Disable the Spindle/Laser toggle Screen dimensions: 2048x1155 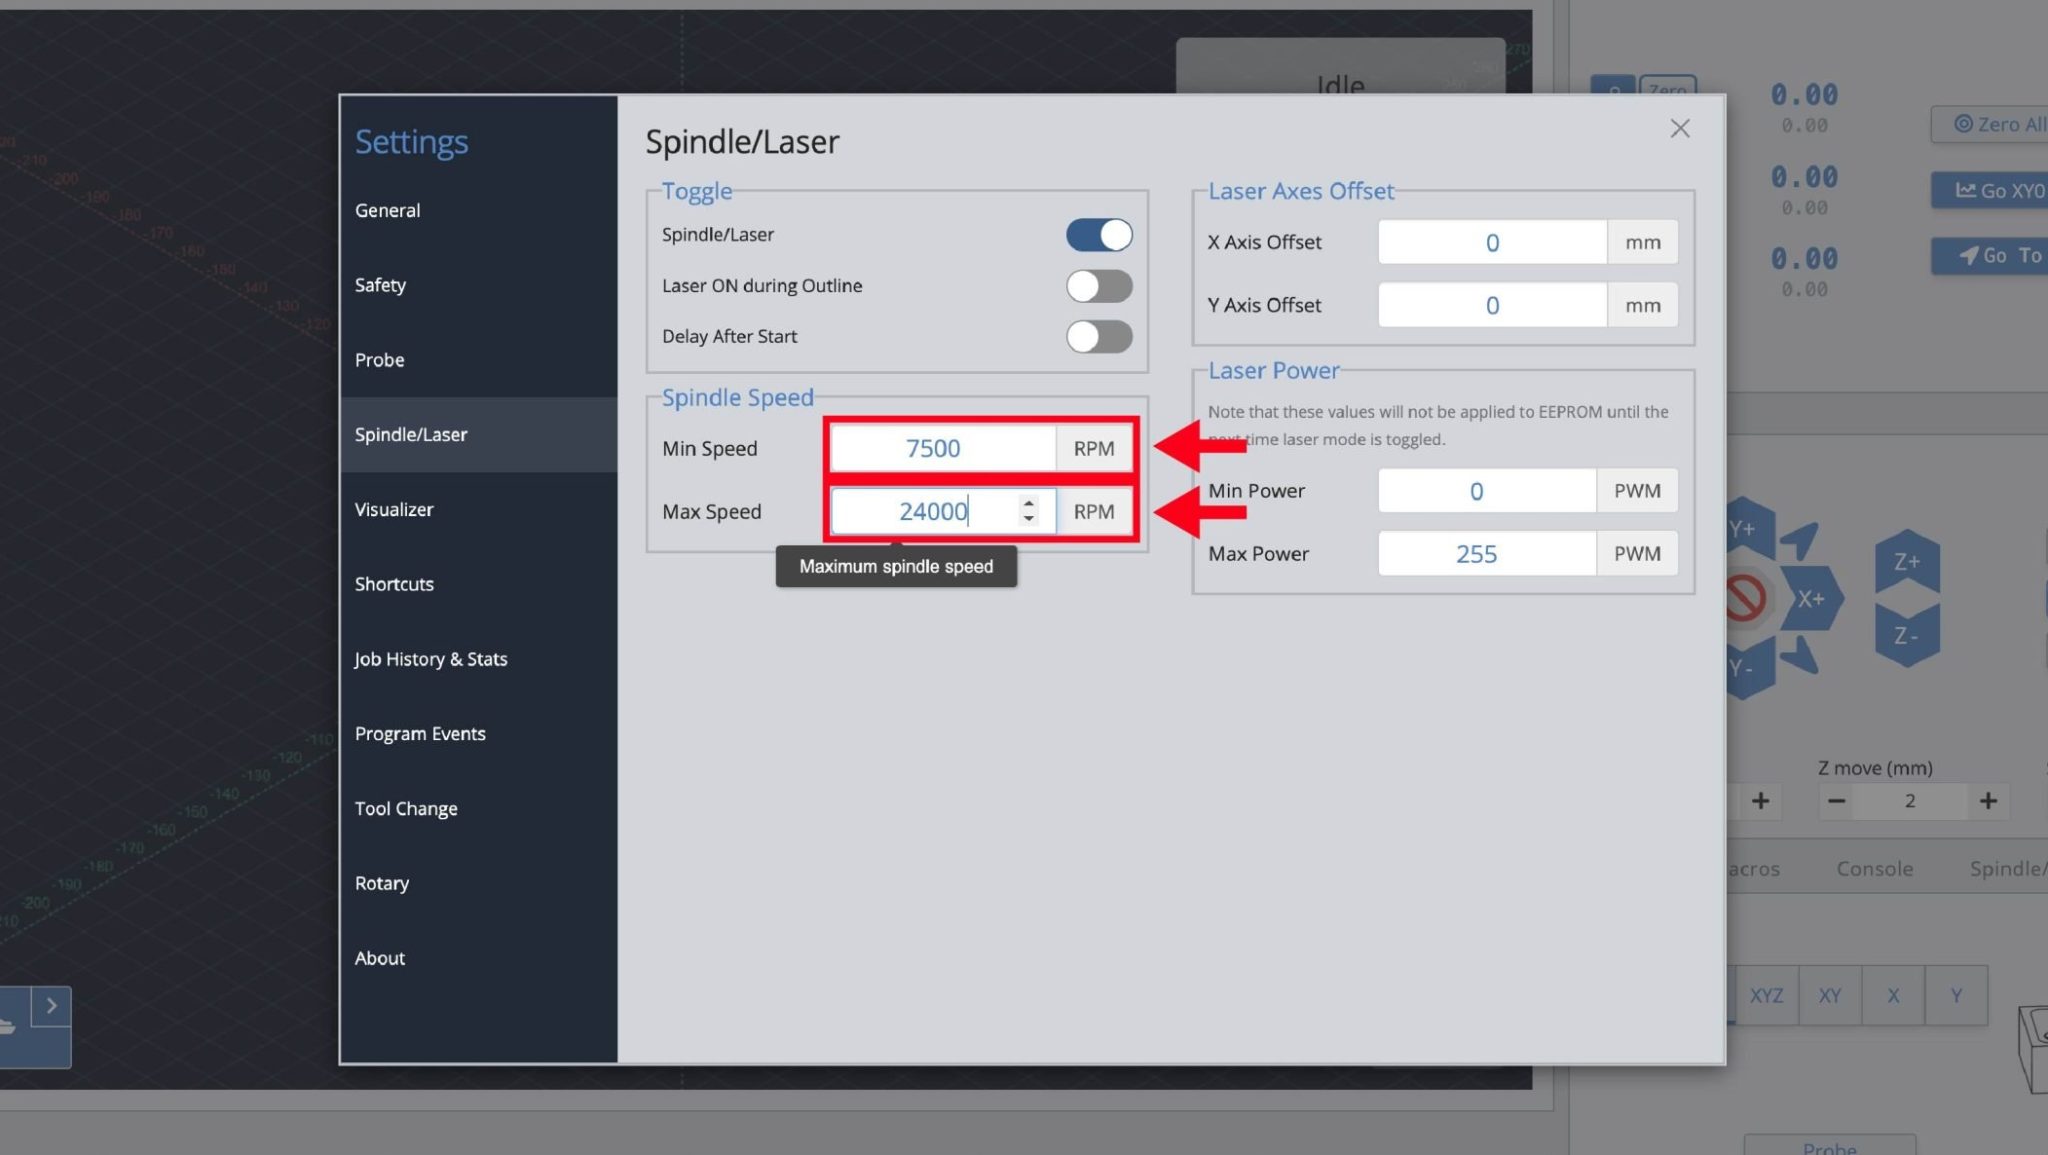click(x=1099, y=235)
